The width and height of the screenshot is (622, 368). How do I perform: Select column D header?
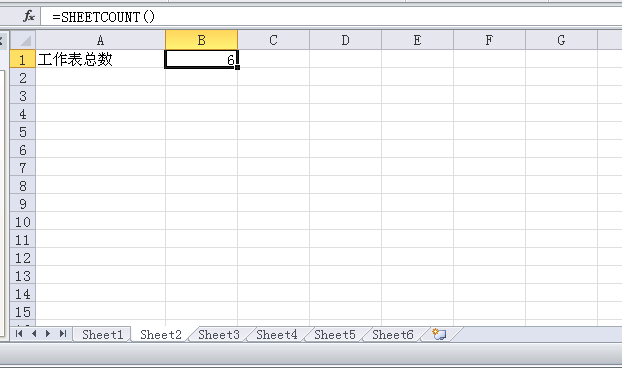point(346,40)
